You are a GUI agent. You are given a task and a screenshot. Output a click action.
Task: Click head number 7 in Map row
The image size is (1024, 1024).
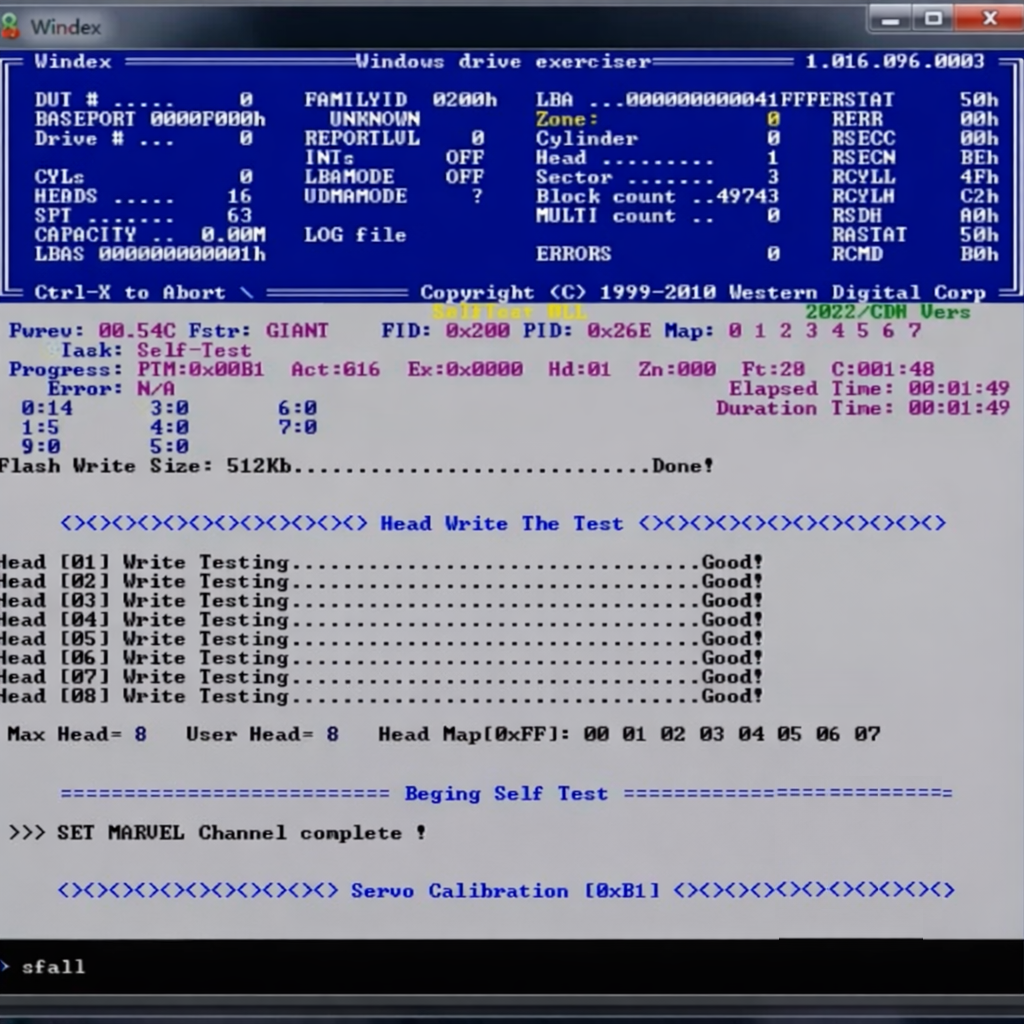pos(914,331)
